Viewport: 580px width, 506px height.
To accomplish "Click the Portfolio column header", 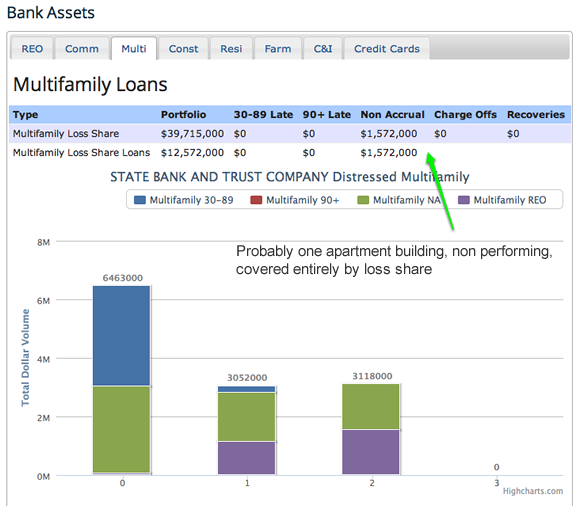I will click(x=183, y=115).
